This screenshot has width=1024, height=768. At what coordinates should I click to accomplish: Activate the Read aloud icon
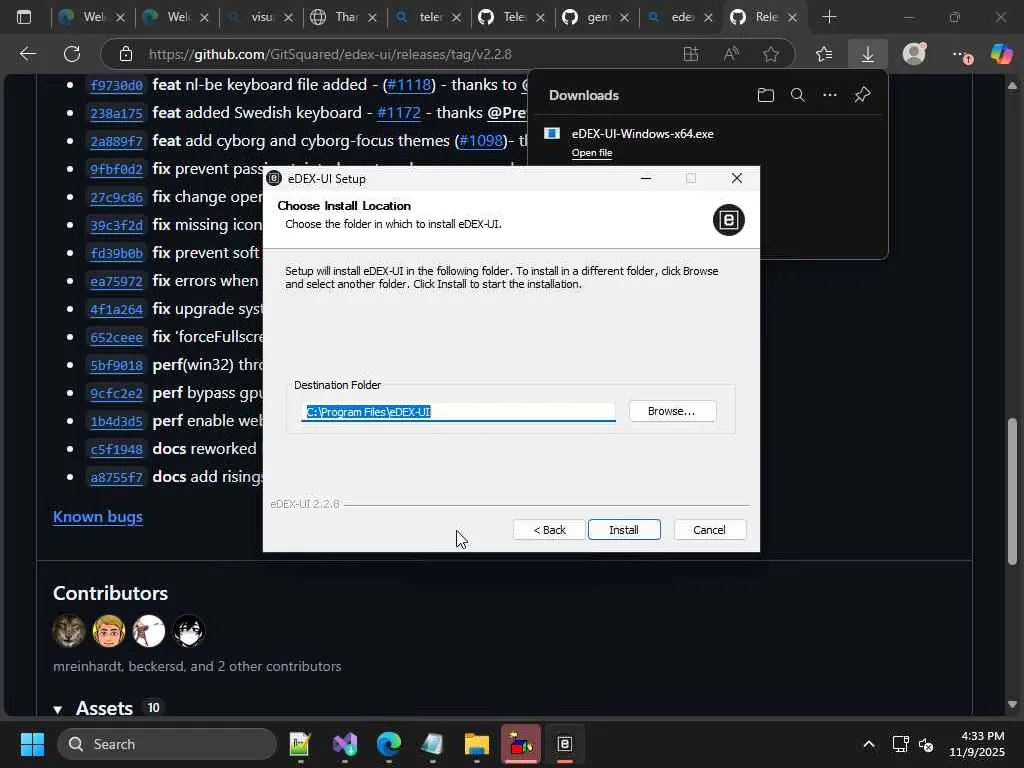(x=731, y=54)
